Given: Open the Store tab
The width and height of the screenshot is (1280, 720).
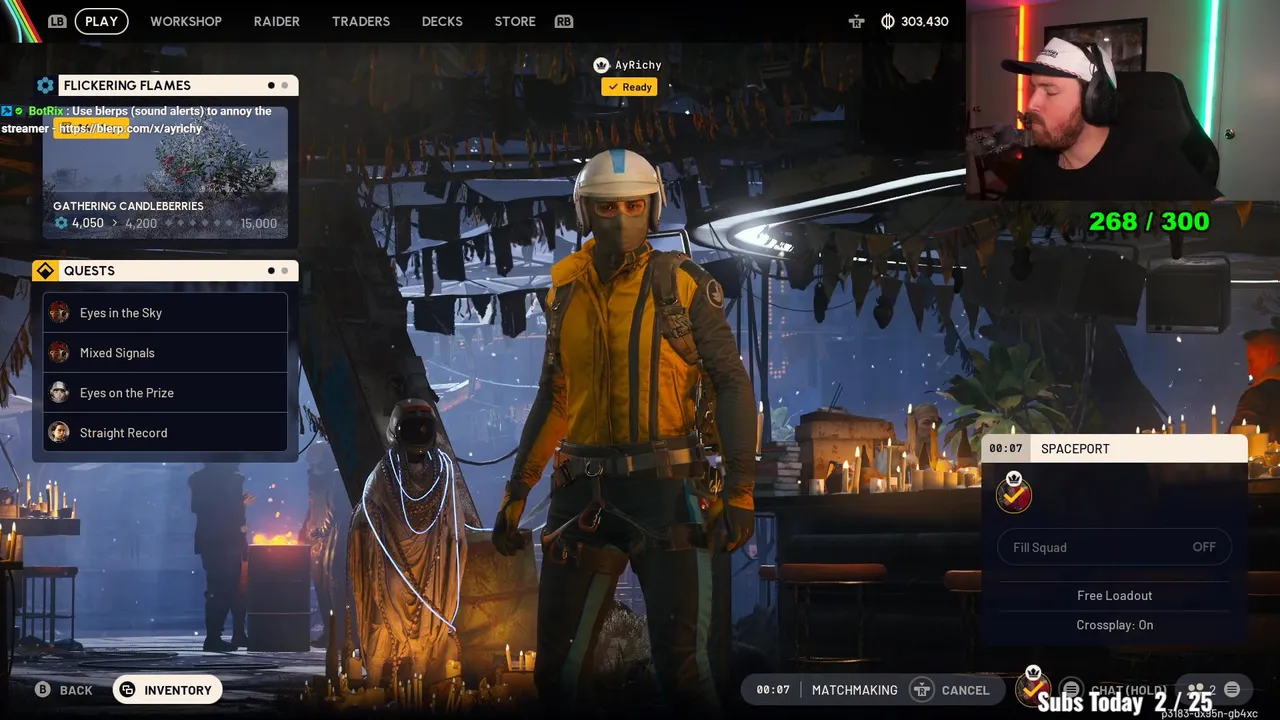Looking at the screenshot, I should point(515,21).
